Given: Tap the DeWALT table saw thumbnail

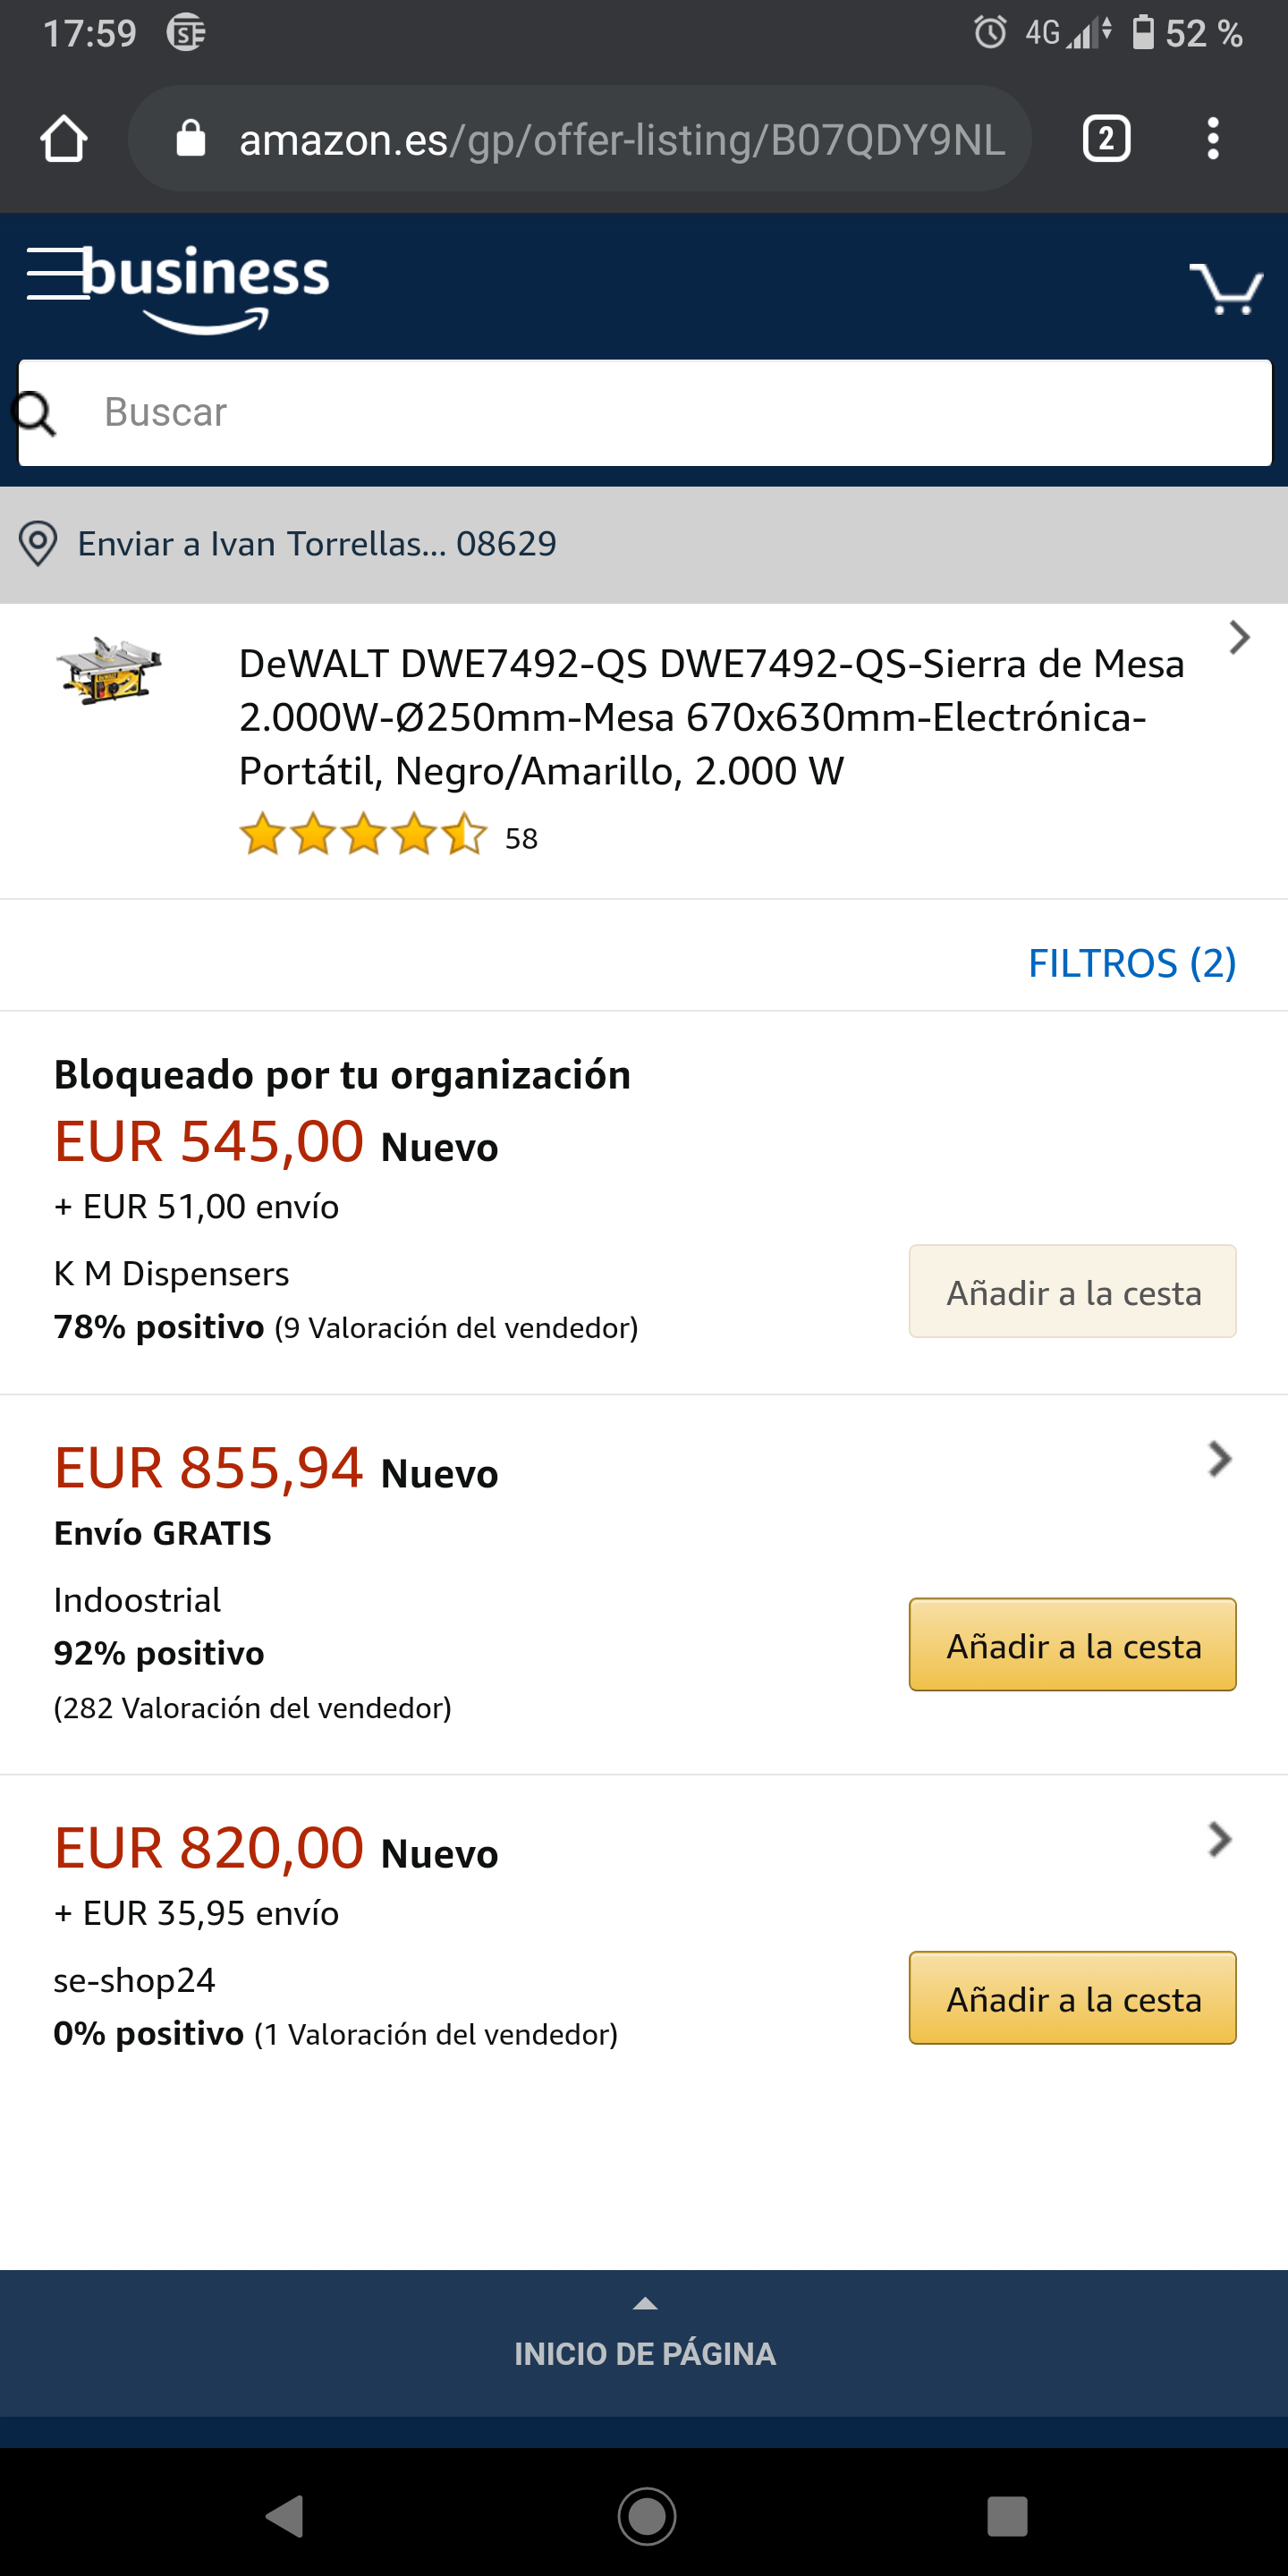Looking at the screenshot, I should coord(110,671).
